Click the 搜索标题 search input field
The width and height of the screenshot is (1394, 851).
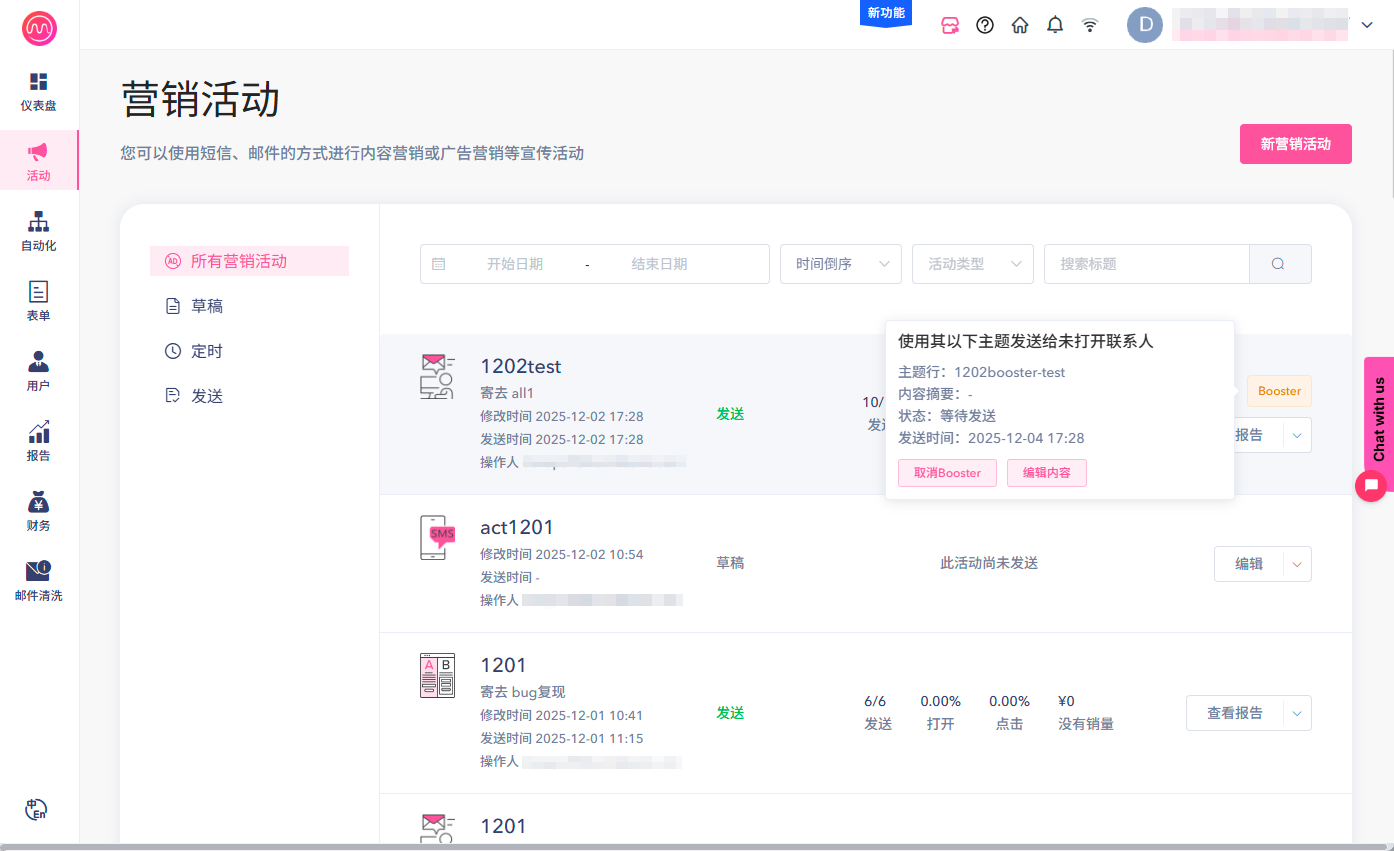pos(1146,264)
